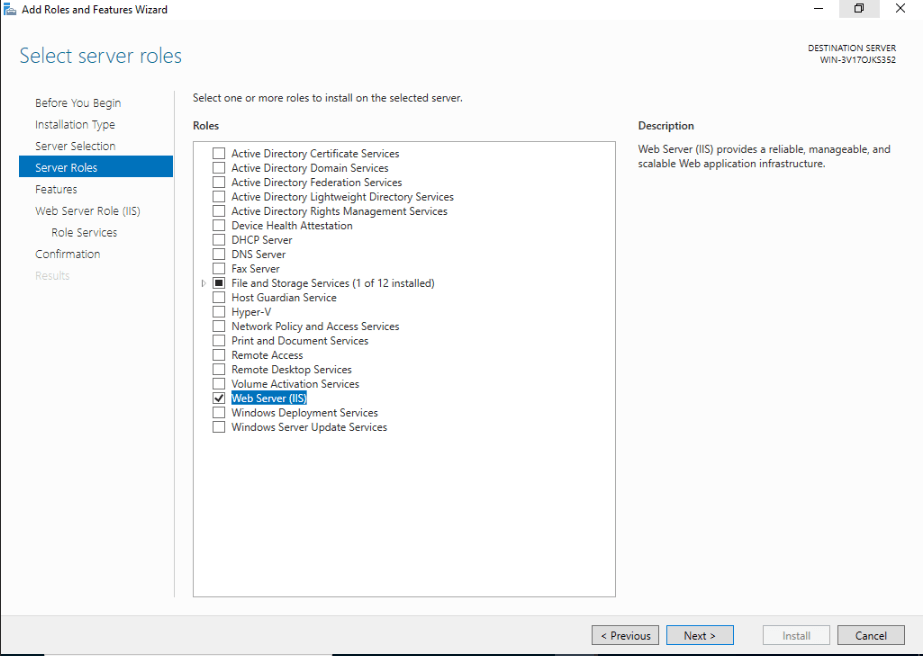Select the Web Server (IIS) label

tap(268, 399)
